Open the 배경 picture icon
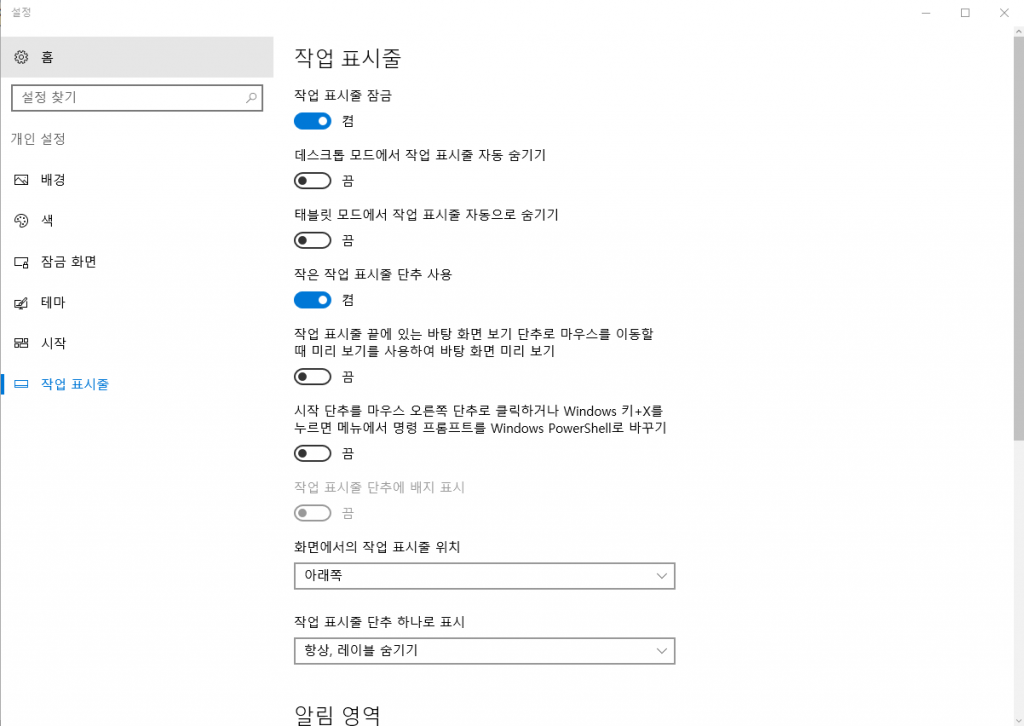 pyautogui.click(x=21, y=180)
